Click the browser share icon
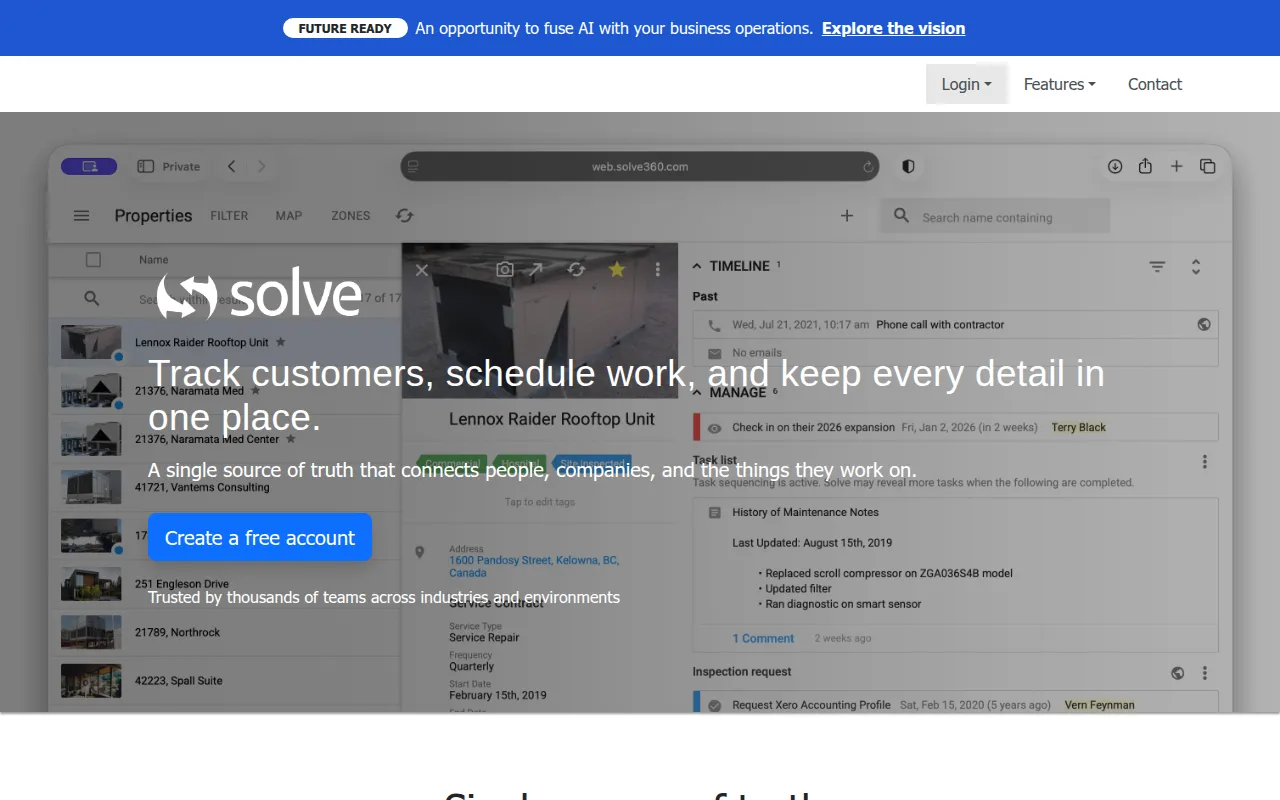This screenshot has width=1280, height=800. coord(1145,166)
